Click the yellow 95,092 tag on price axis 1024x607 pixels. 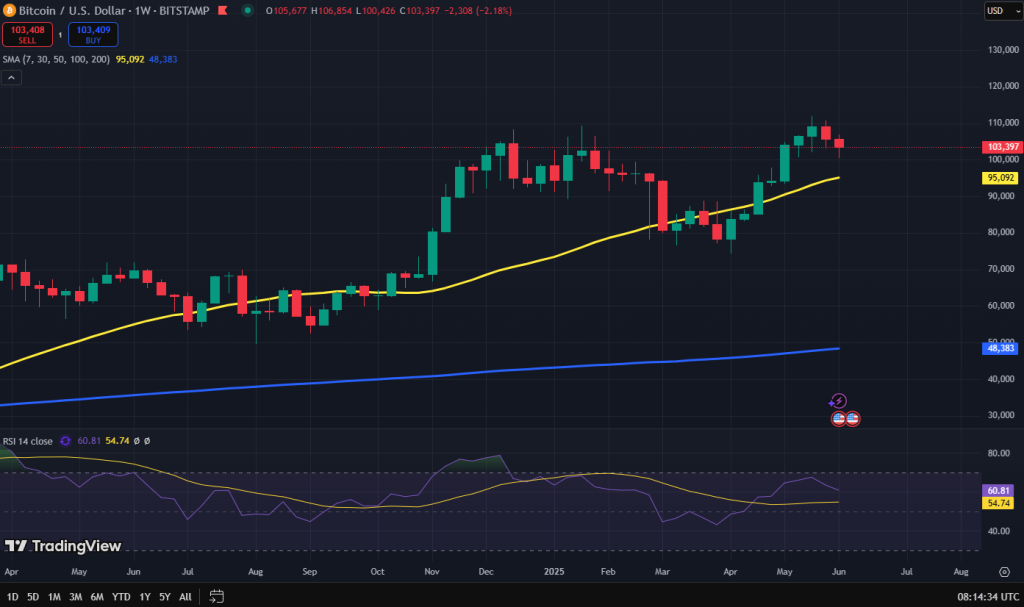tap(1000, 178)
